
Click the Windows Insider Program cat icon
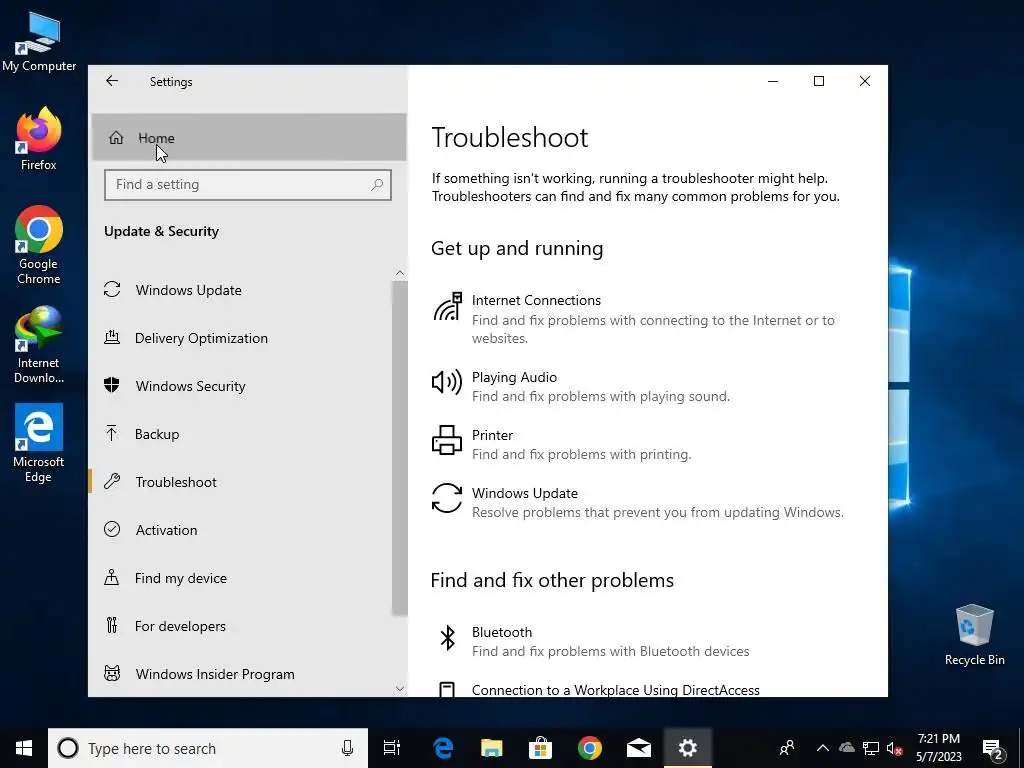[112, 673]
